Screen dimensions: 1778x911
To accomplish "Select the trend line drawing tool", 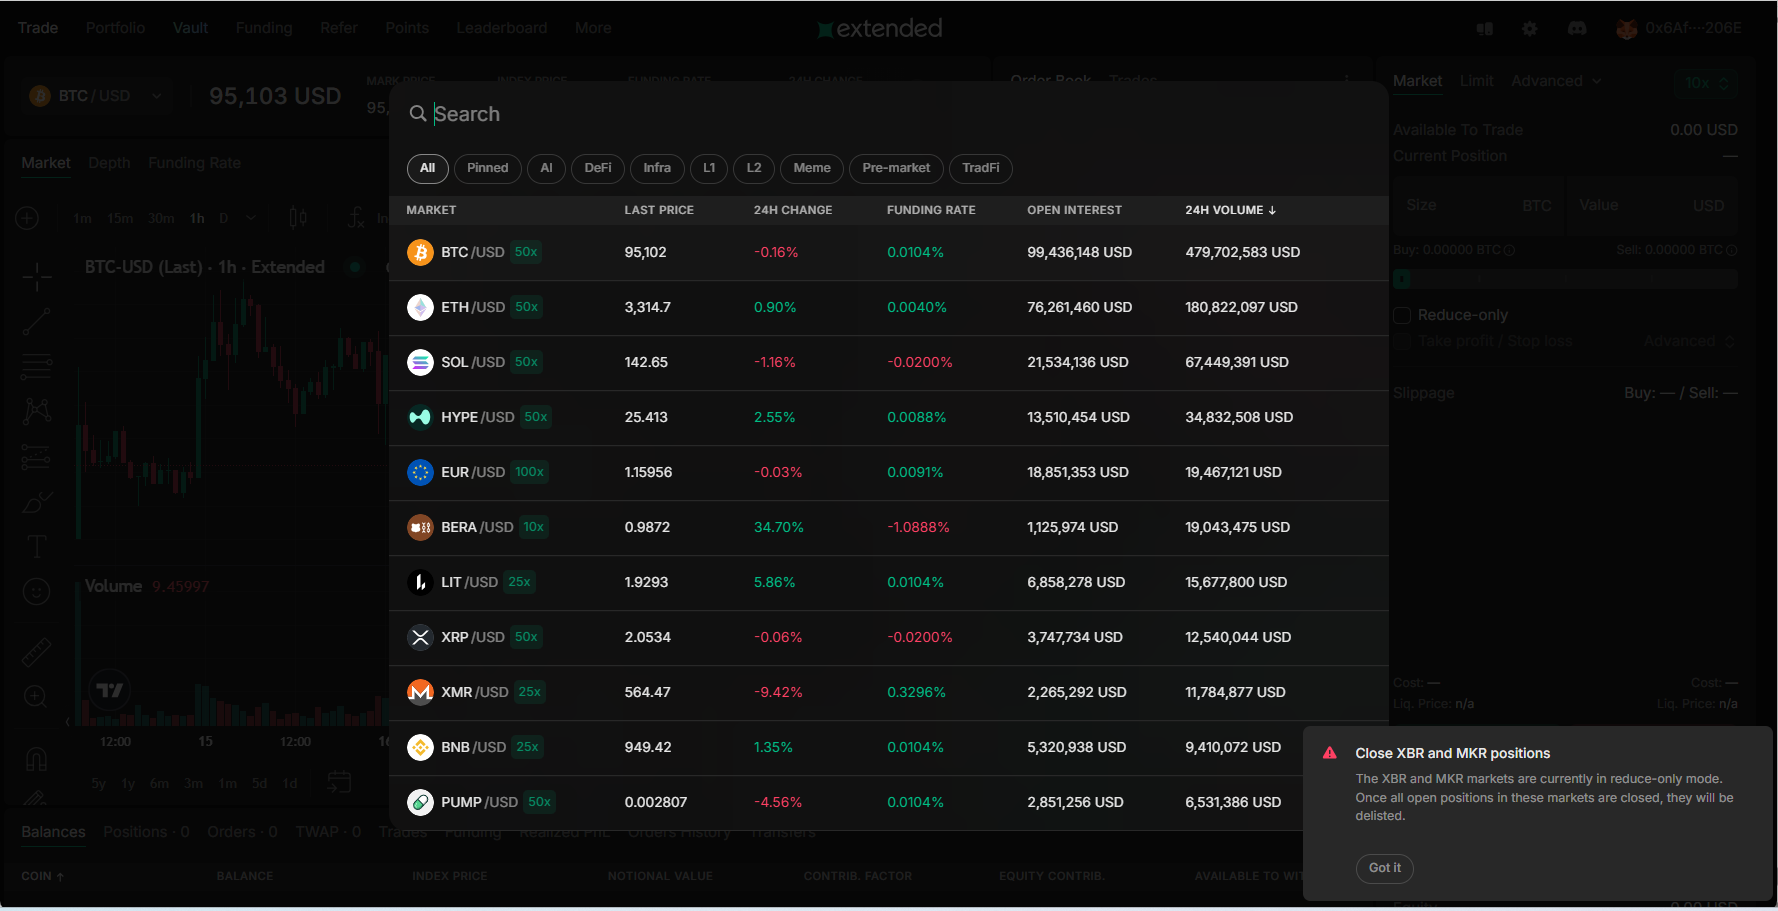I will click(x=37, y=321).
